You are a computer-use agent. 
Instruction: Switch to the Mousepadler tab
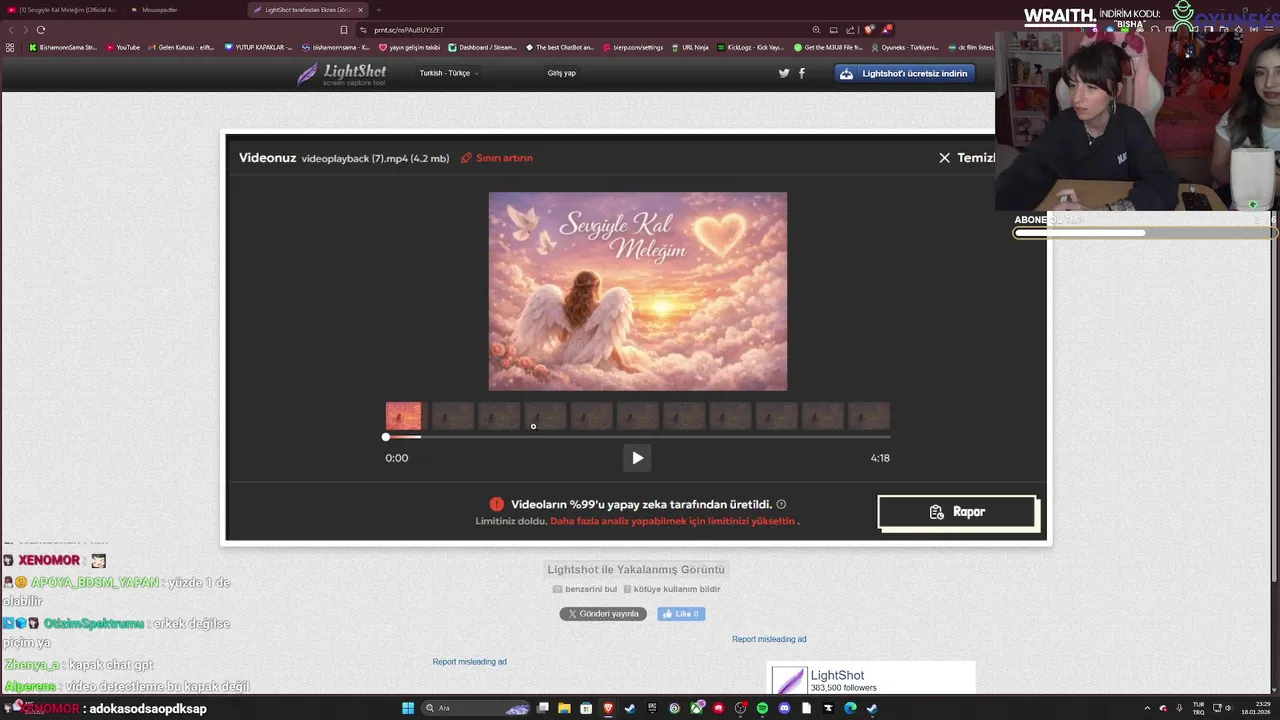pyautogui.click(x=160, y=10)
